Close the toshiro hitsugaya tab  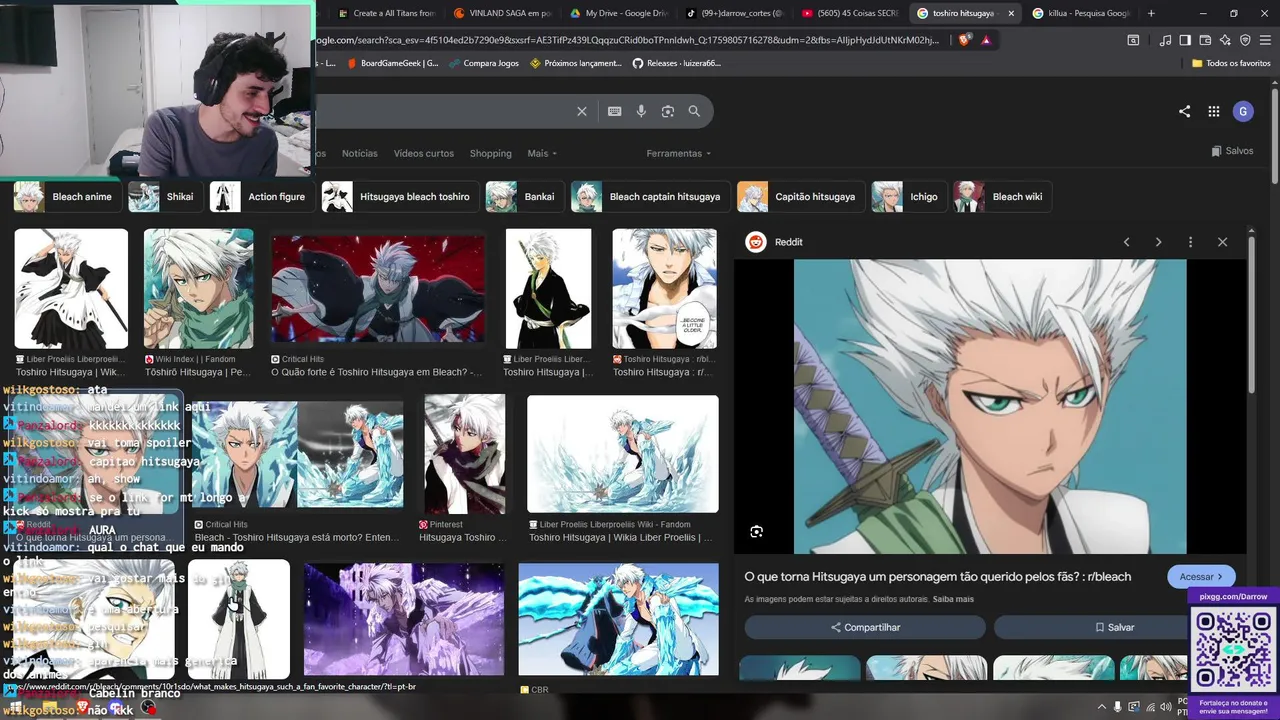pos(1011,13)
